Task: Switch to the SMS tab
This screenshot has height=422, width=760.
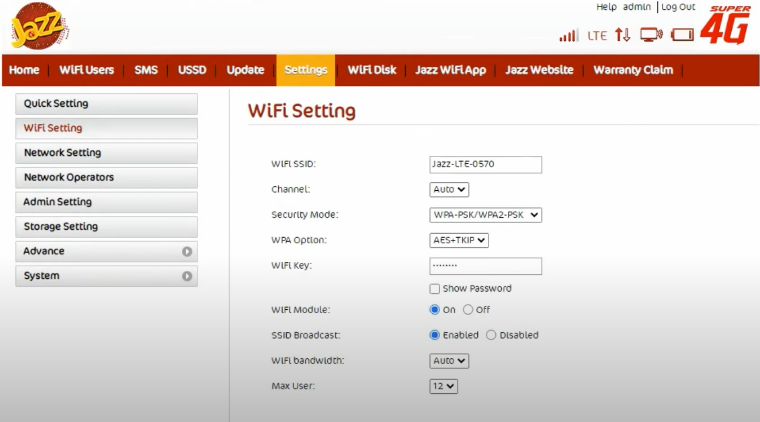Action: (146, 70)
